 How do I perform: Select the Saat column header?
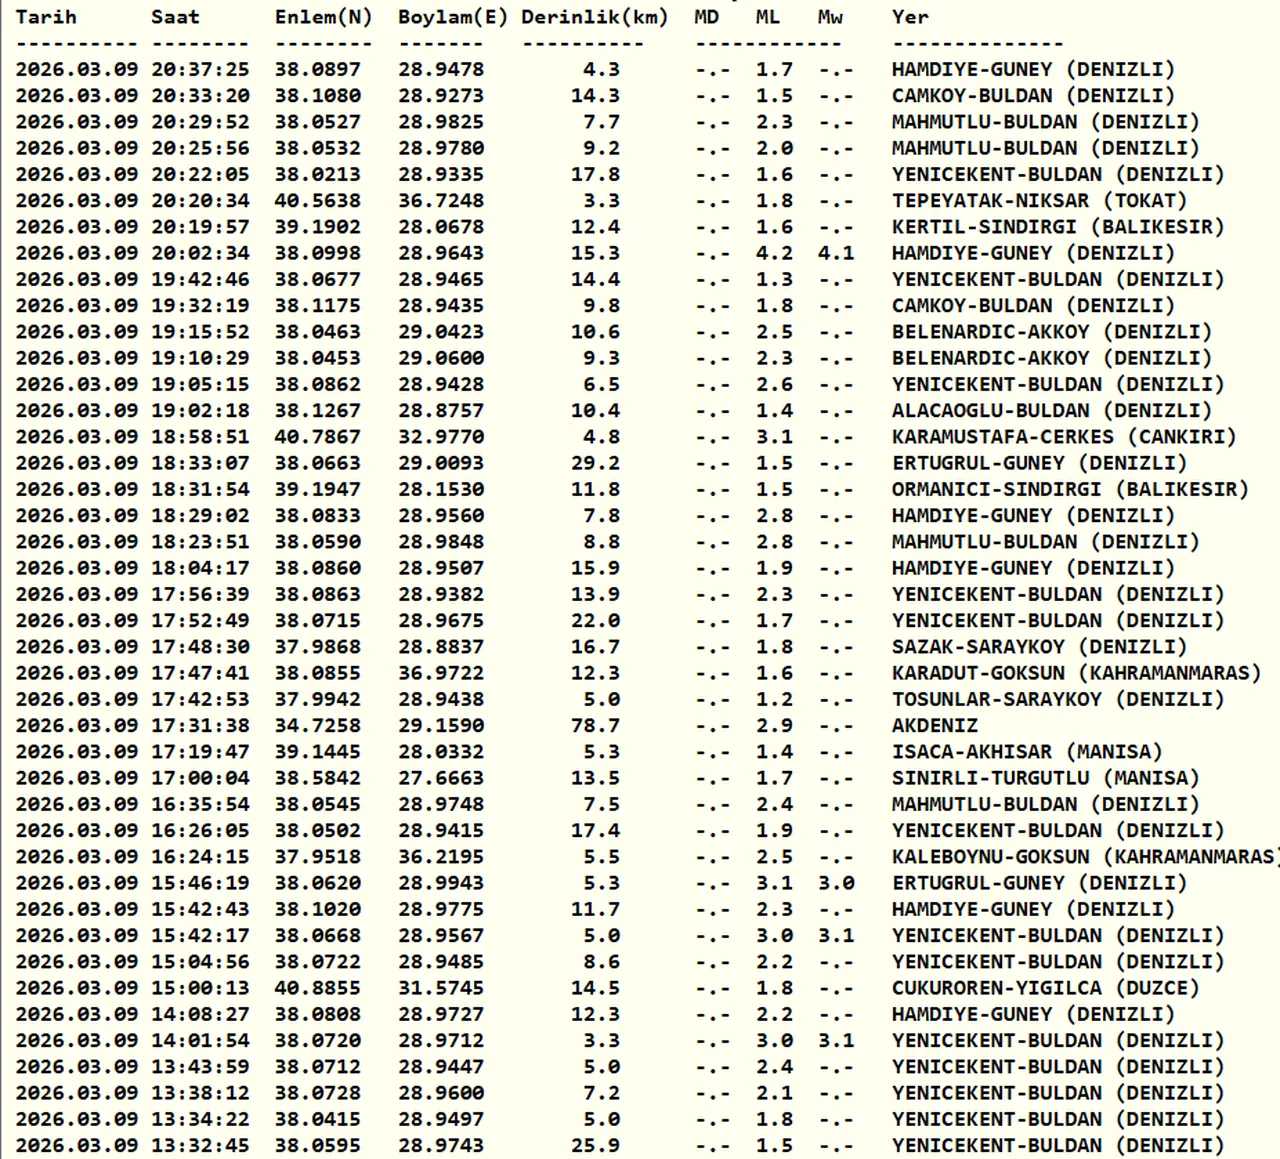(x=175, y=17)
